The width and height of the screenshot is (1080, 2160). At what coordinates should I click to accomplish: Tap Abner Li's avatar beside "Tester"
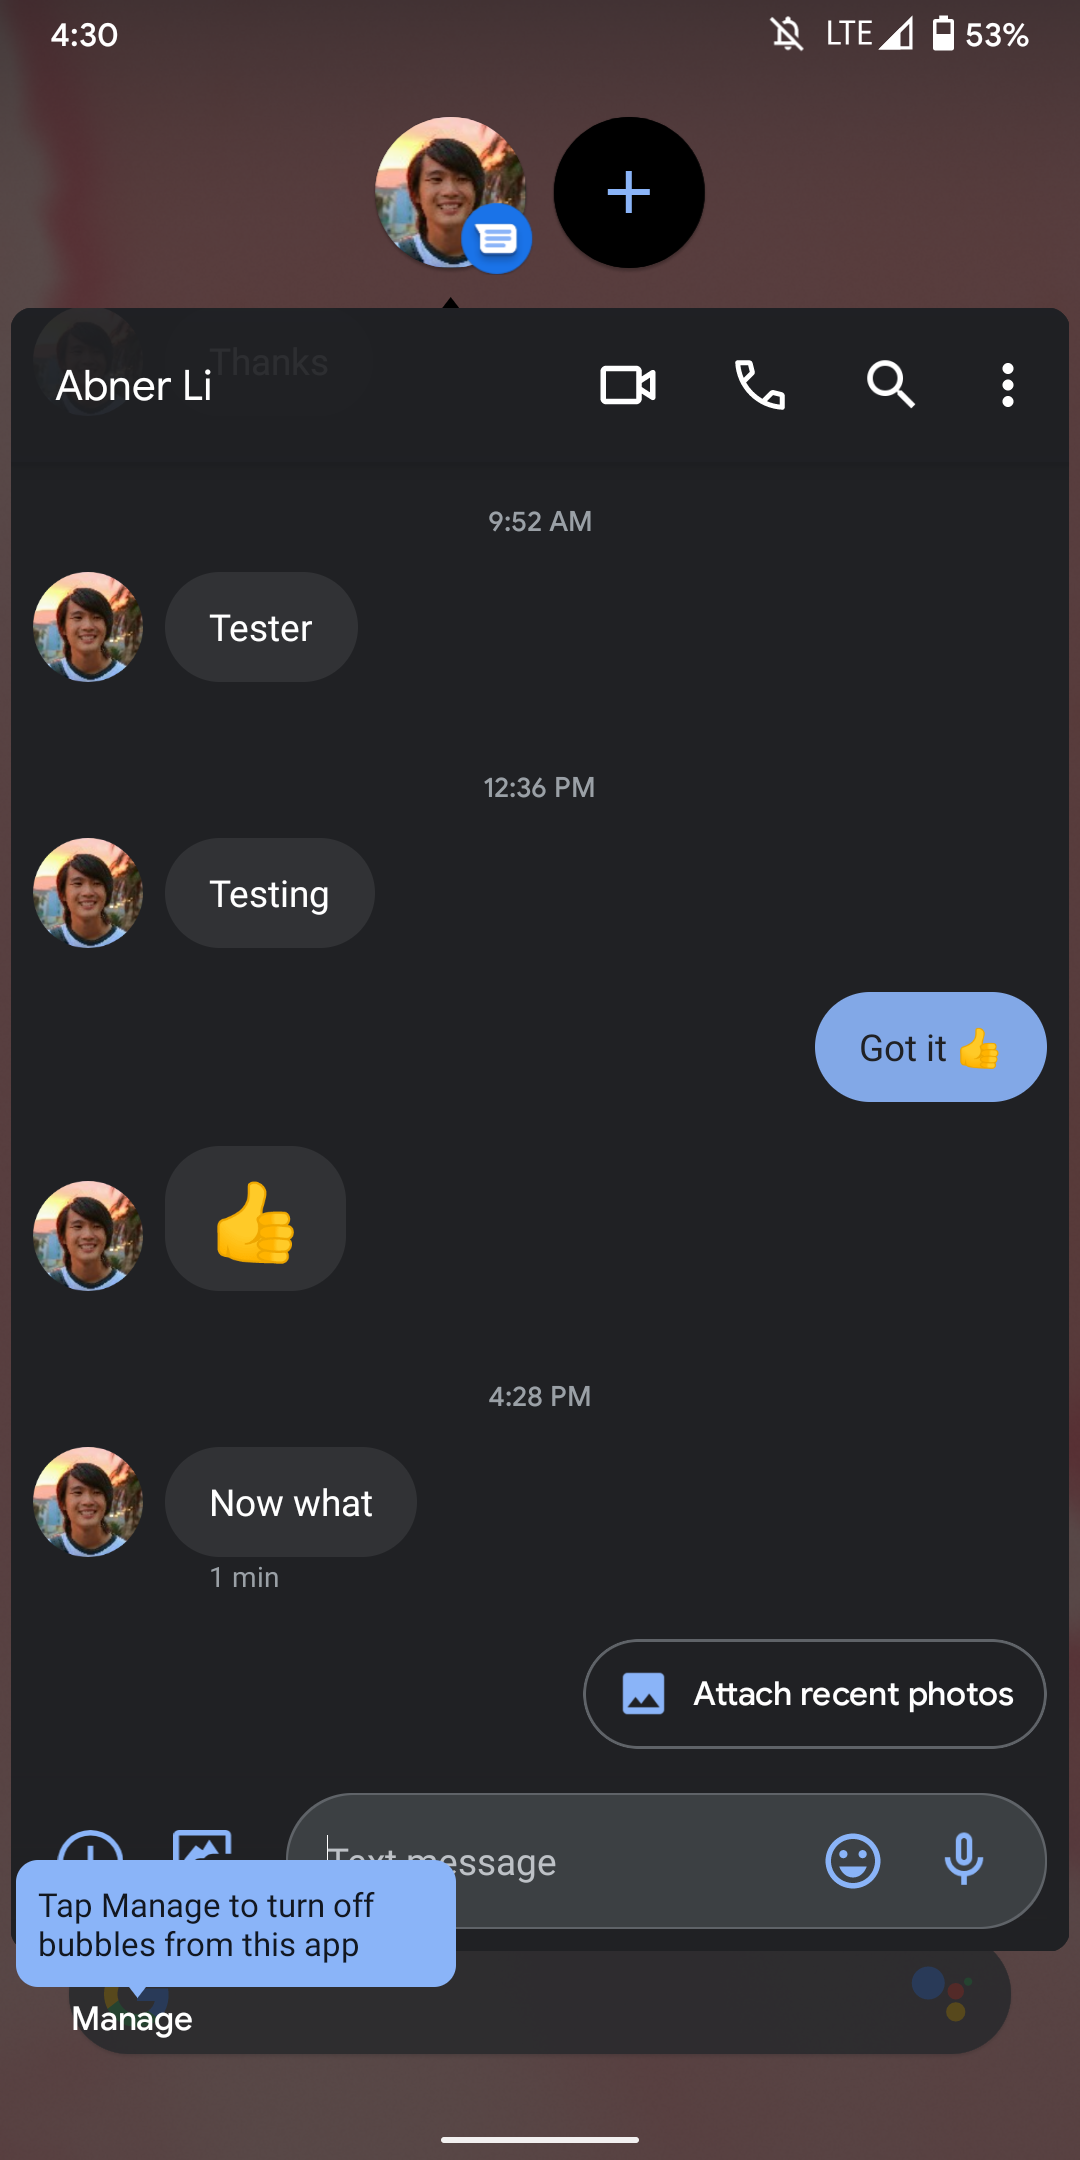coord(88,627)
